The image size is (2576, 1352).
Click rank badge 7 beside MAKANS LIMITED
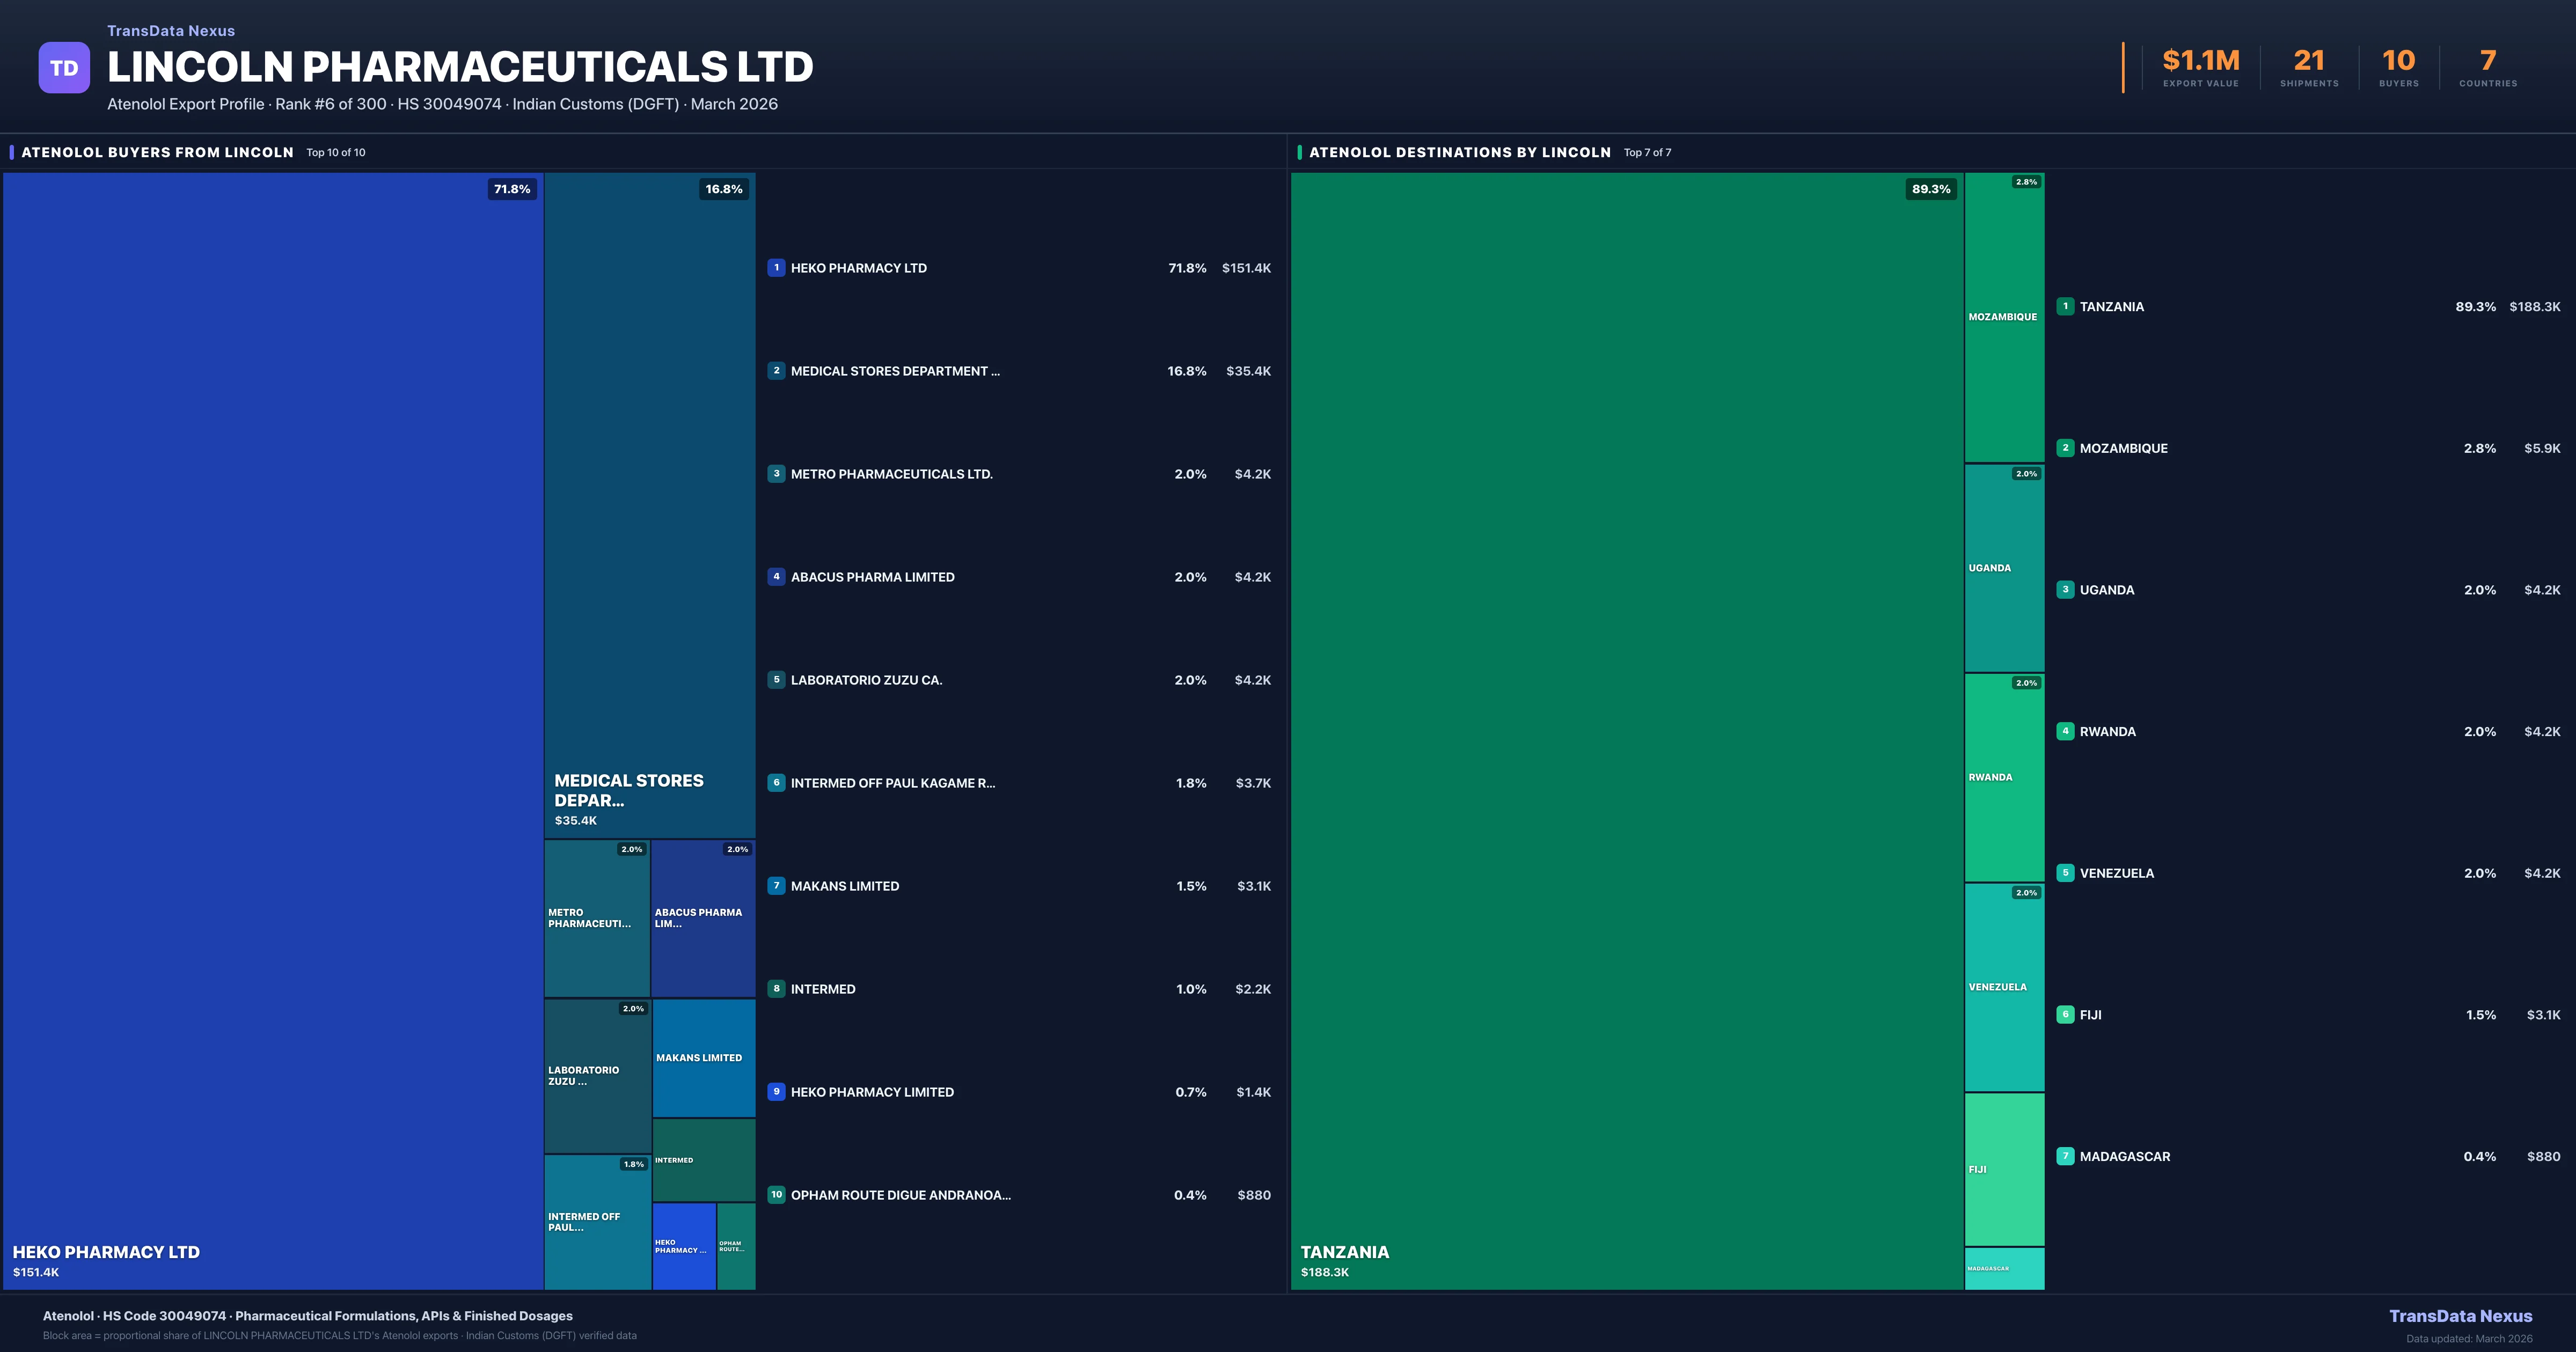776,886
